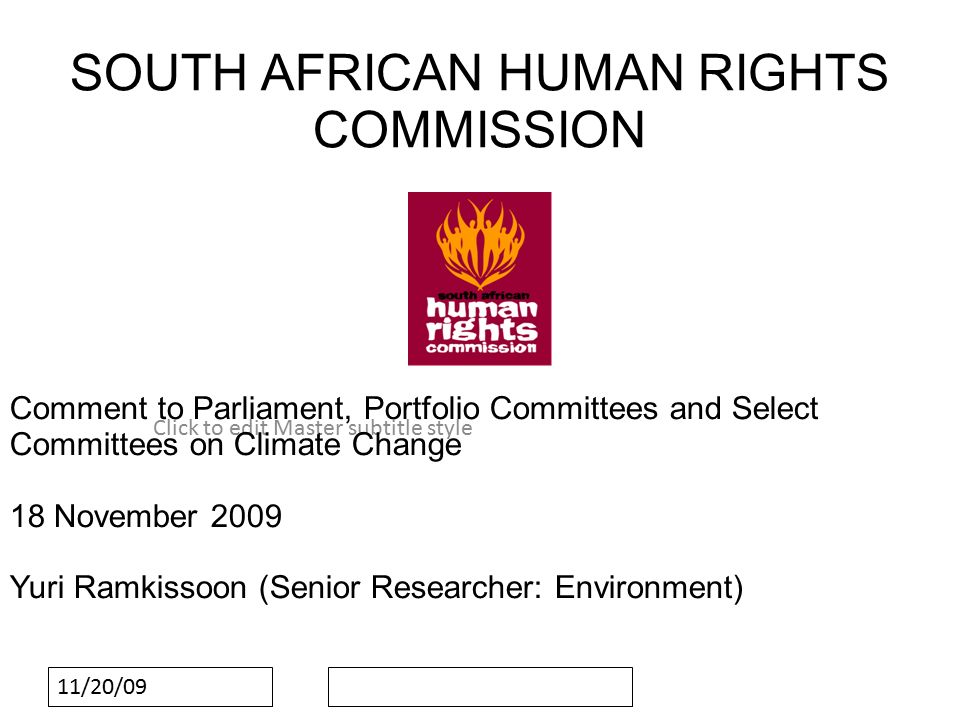The width and height of the screenshot is (960, 720).
Task: Click the word 'Parliament' in the subtitle
Action: click(272, 408)
